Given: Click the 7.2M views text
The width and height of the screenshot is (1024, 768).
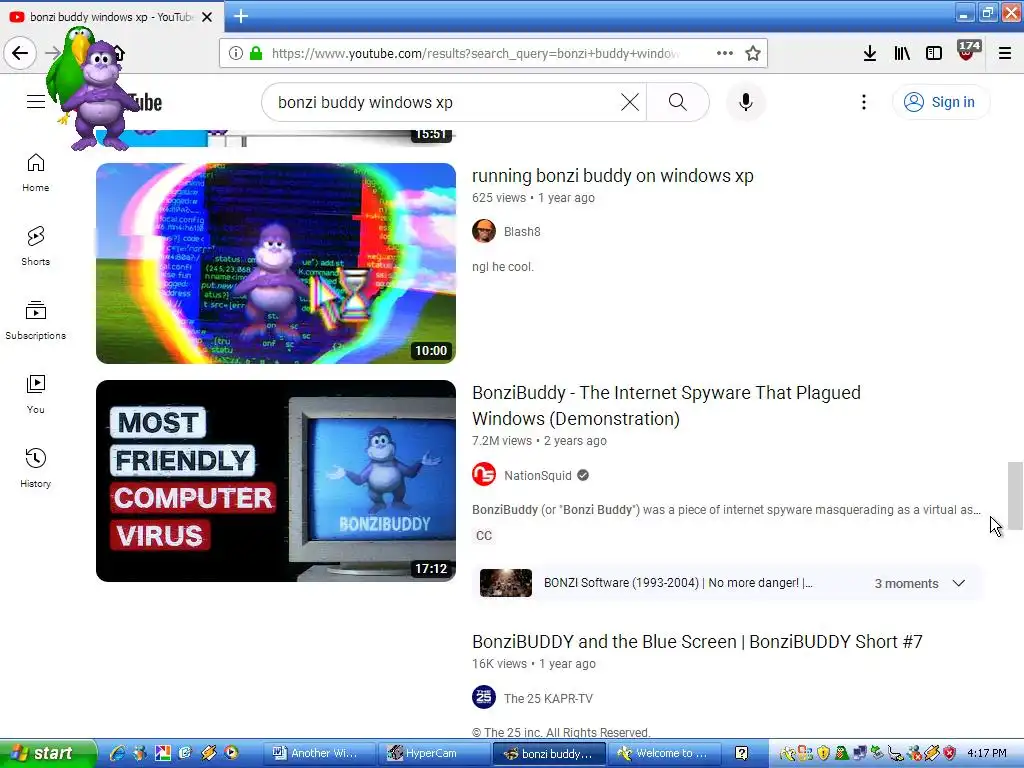Looking at the screenshot, I should click(502, 441).
